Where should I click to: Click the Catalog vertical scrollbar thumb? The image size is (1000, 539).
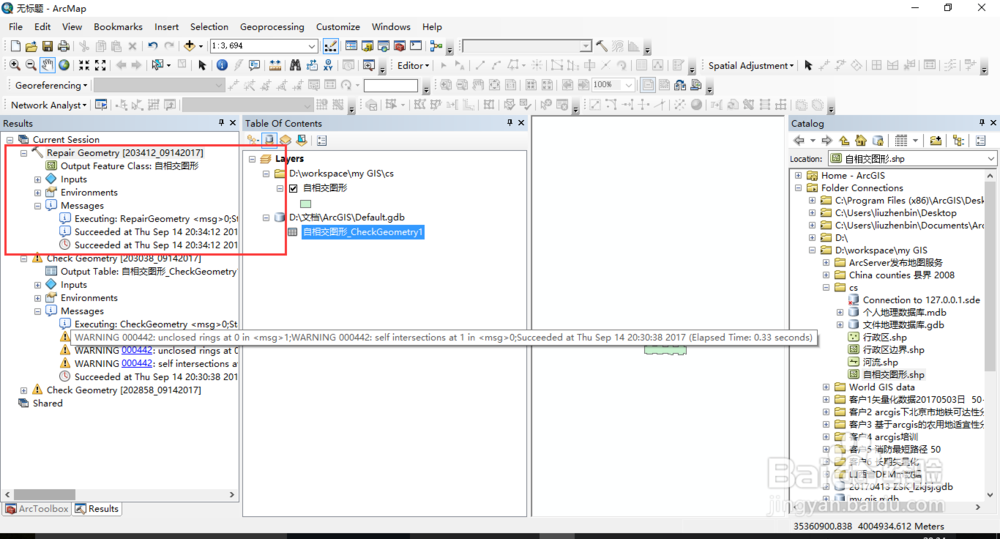tap(990, 274)
